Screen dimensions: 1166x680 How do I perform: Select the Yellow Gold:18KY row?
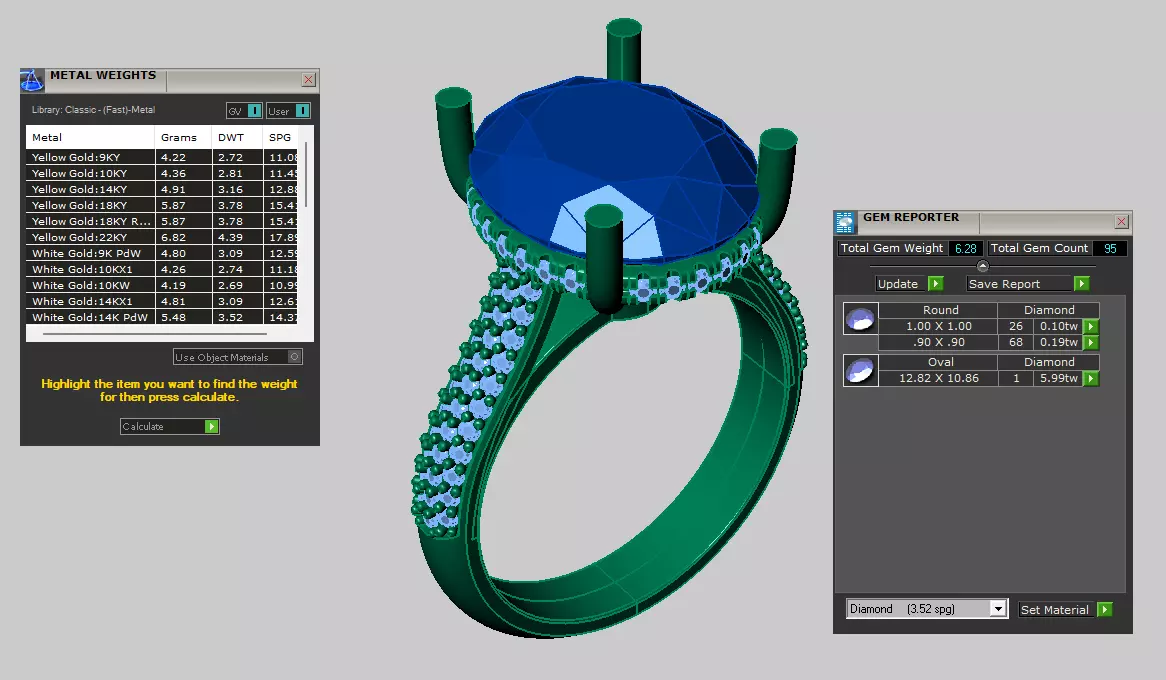(161, 205)
